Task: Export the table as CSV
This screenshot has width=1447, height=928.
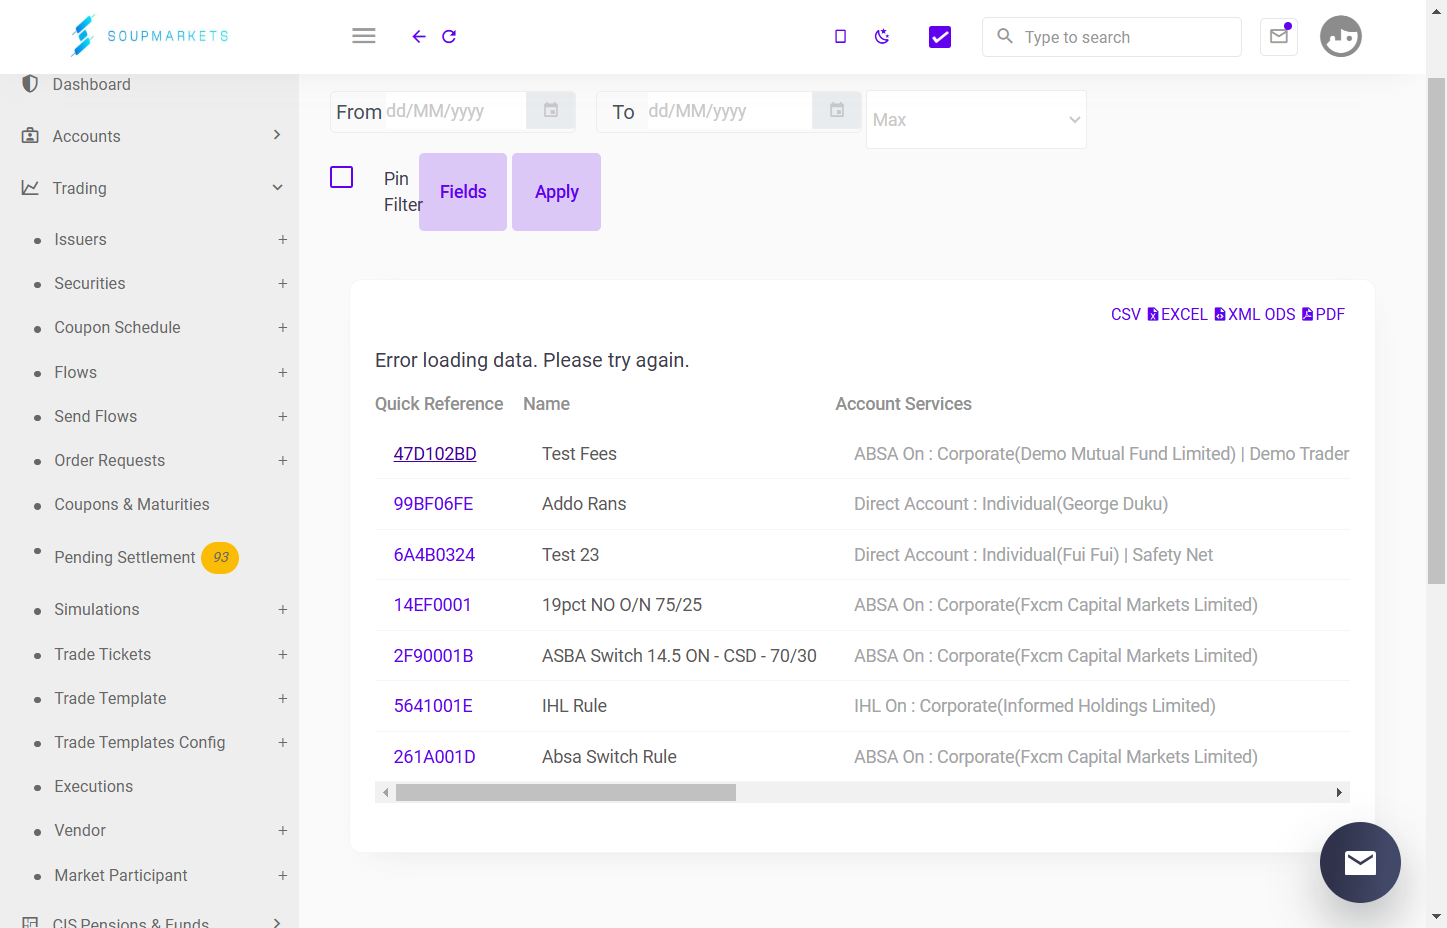Action: tap(1126, 315)
